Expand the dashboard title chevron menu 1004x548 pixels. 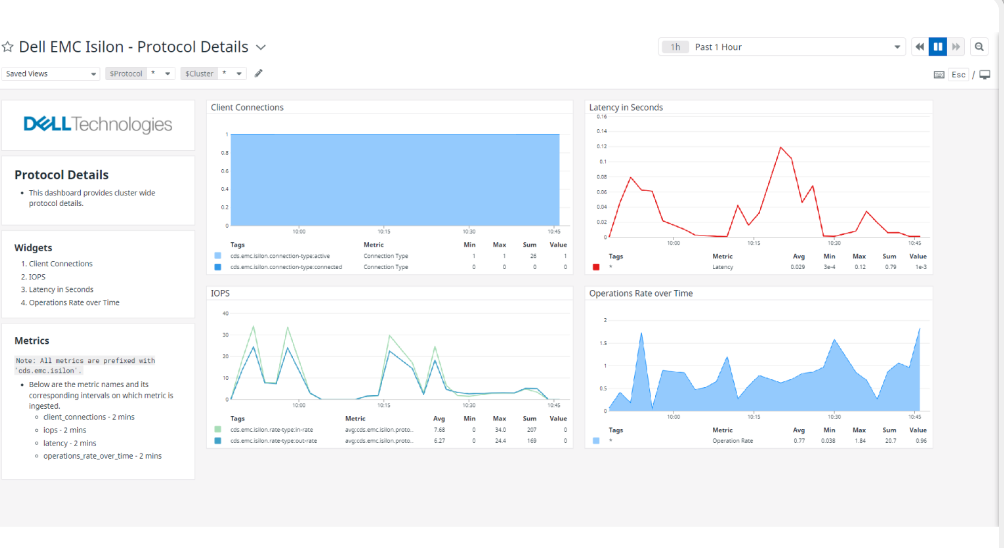click(x=261, y=47)
